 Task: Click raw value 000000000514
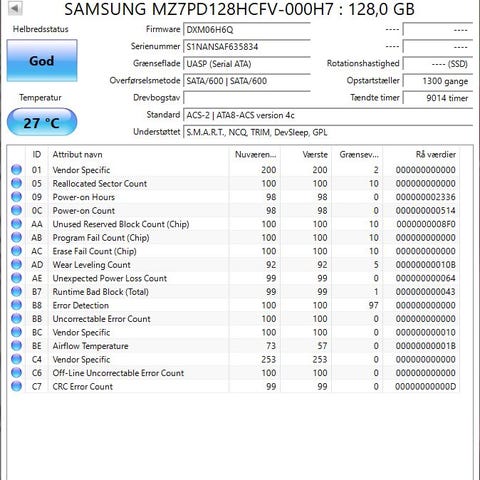[425, 211]
